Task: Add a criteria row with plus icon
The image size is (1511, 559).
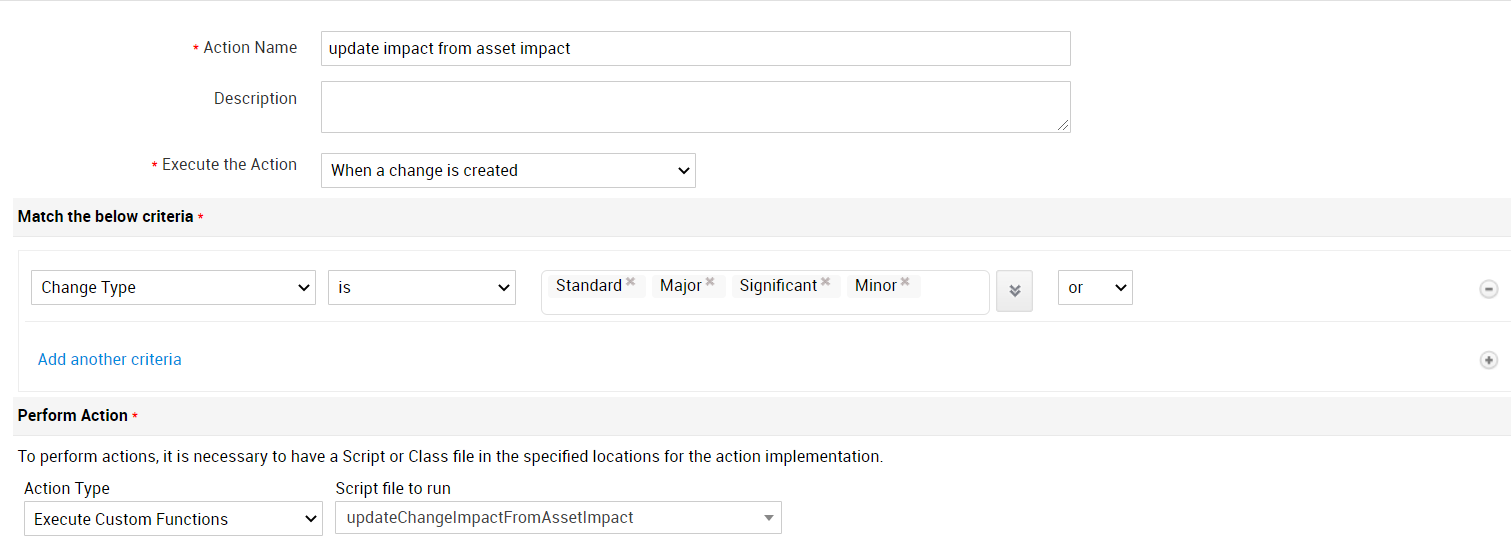Action: pyautogui.click(x=1489, y=360)
